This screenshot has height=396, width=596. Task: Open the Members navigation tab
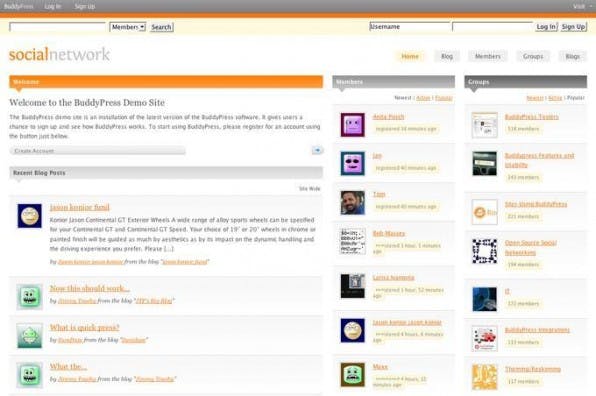[488, 56]
